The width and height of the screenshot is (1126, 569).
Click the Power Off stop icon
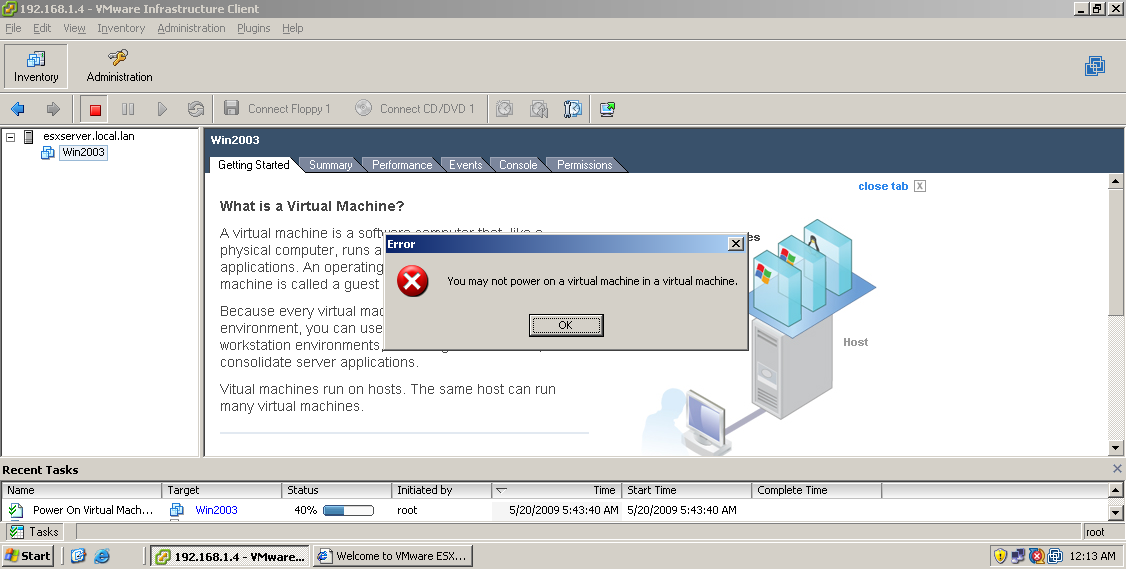click(x=95, y=109)
